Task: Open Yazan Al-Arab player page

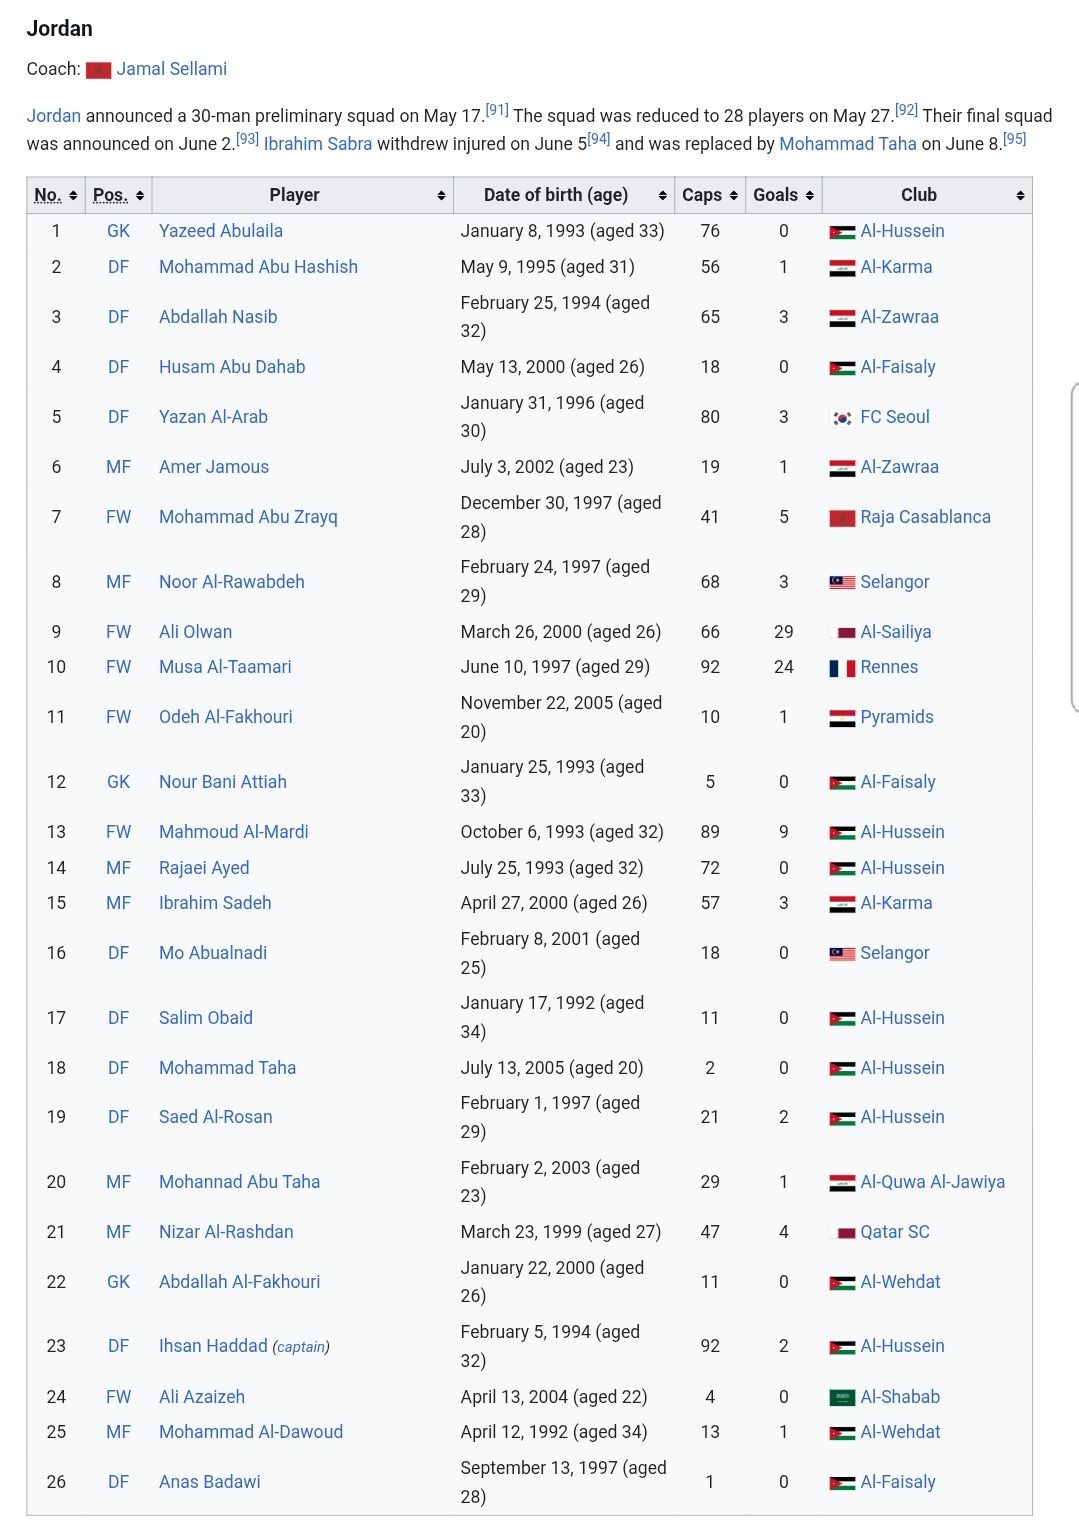Action: click(x=213, y=417)
